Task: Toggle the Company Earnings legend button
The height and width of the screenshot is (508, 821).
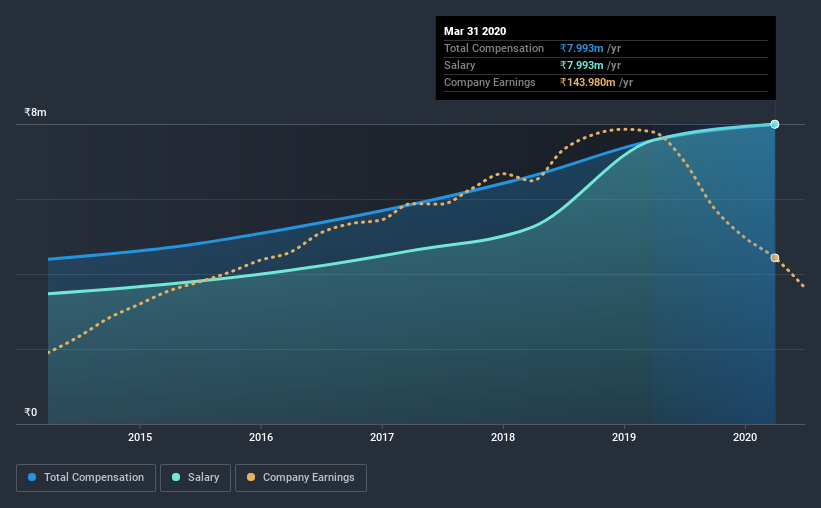Action: (301, 478)
